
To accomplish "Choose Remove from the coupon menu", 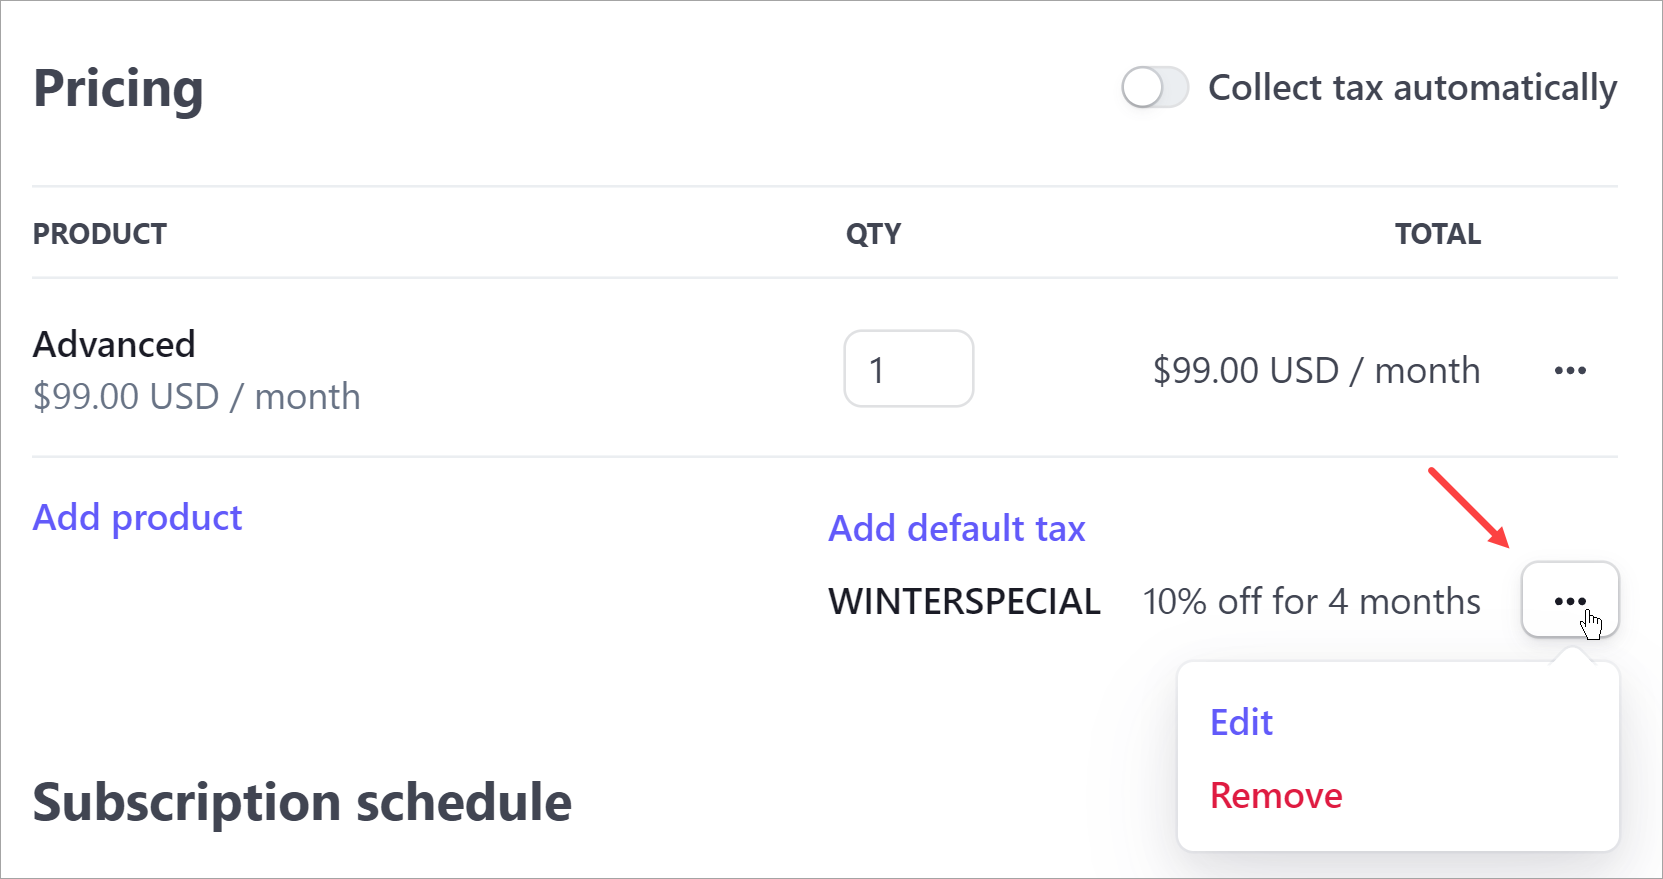I will (1276, 796).
